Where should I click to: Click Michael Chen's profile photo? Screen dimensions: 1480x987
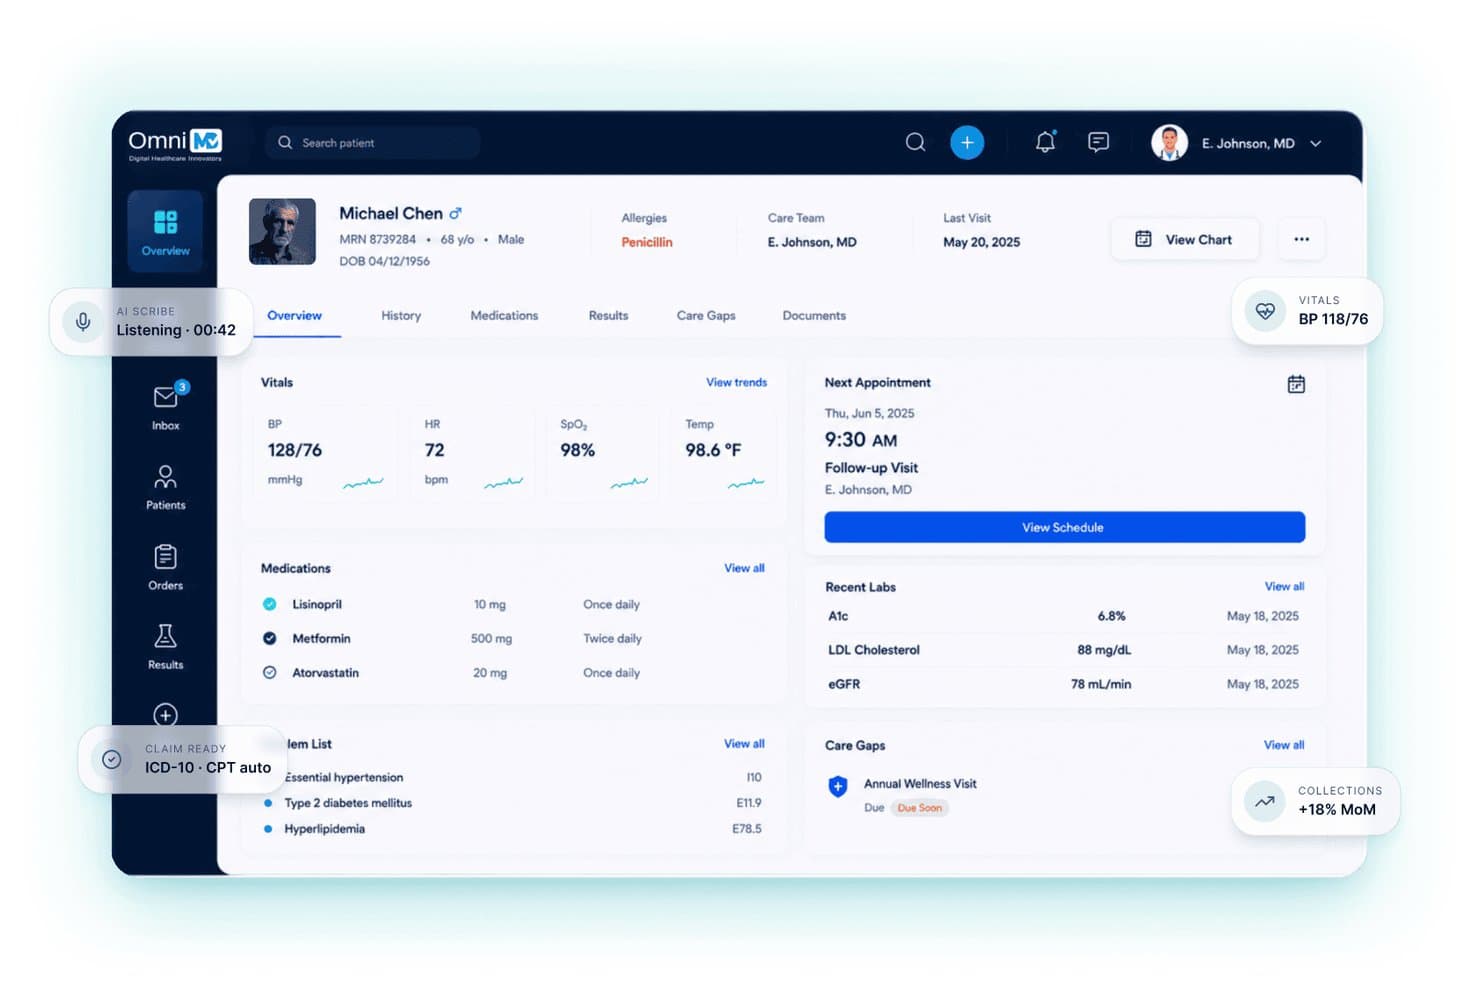click(282, 231)
